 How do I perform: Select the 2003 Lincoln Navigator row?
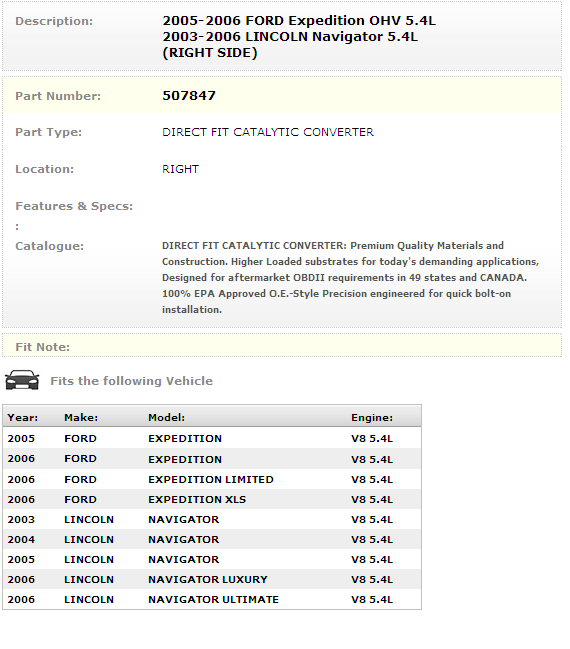pyautogui.click(x=212, y=519)
